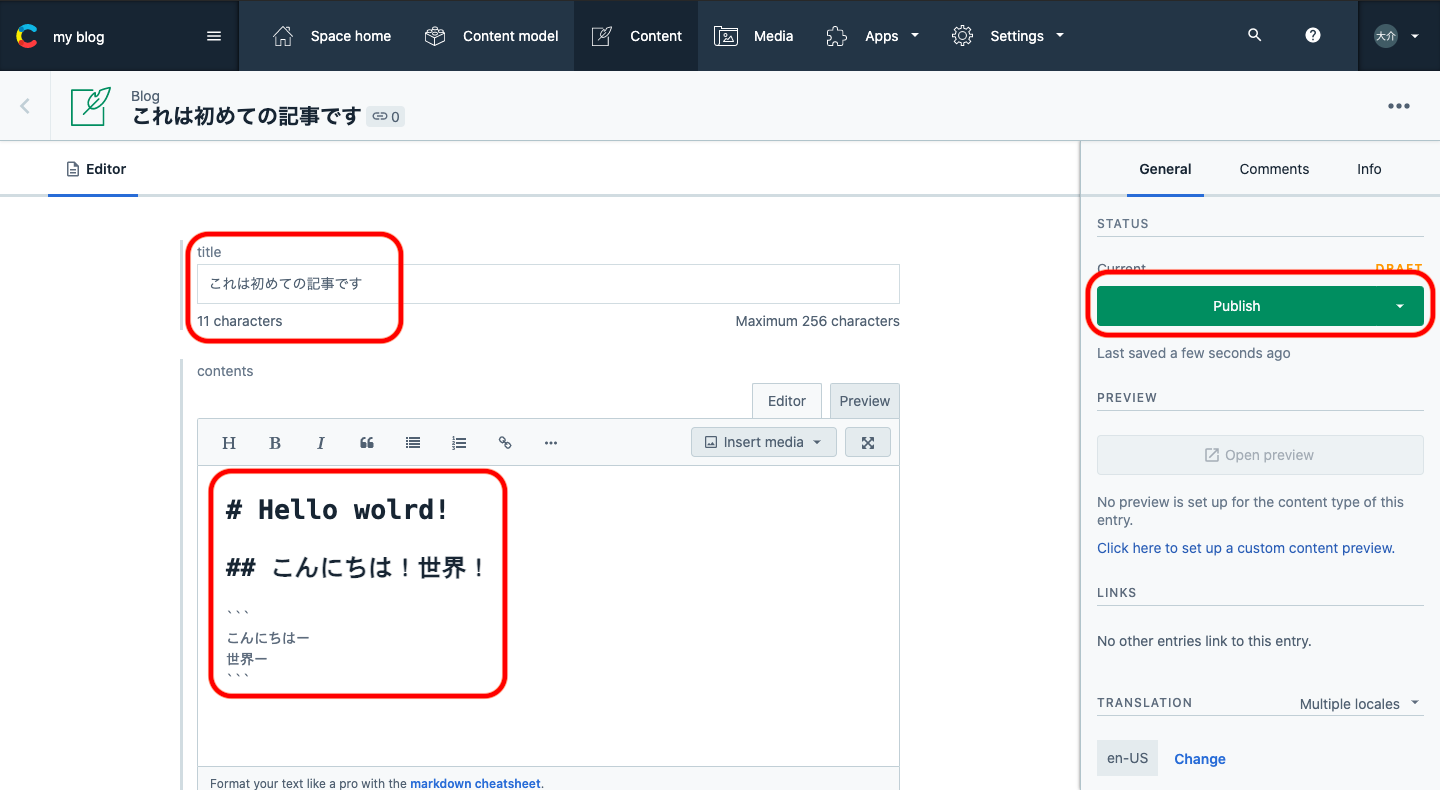Expand the Apps dropdown menu
Viewport: 1440px width, 790px height.
tap(873, 36)
